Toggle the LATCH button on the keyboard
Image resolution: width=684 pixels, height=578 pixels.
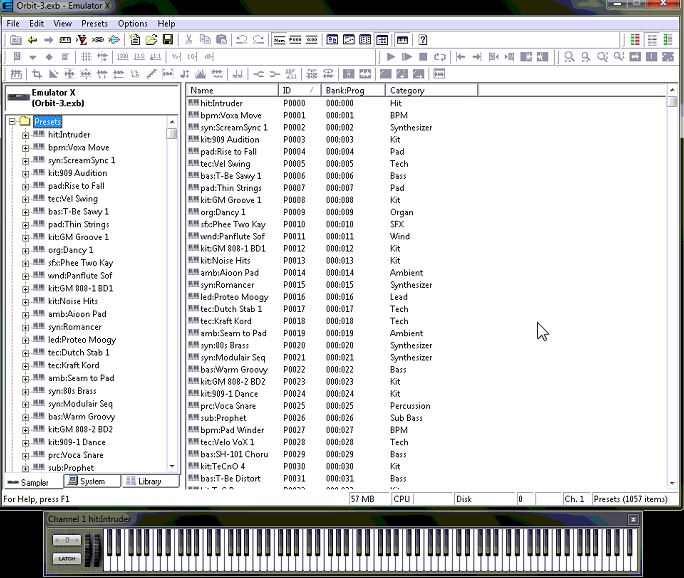coord(67,558)
